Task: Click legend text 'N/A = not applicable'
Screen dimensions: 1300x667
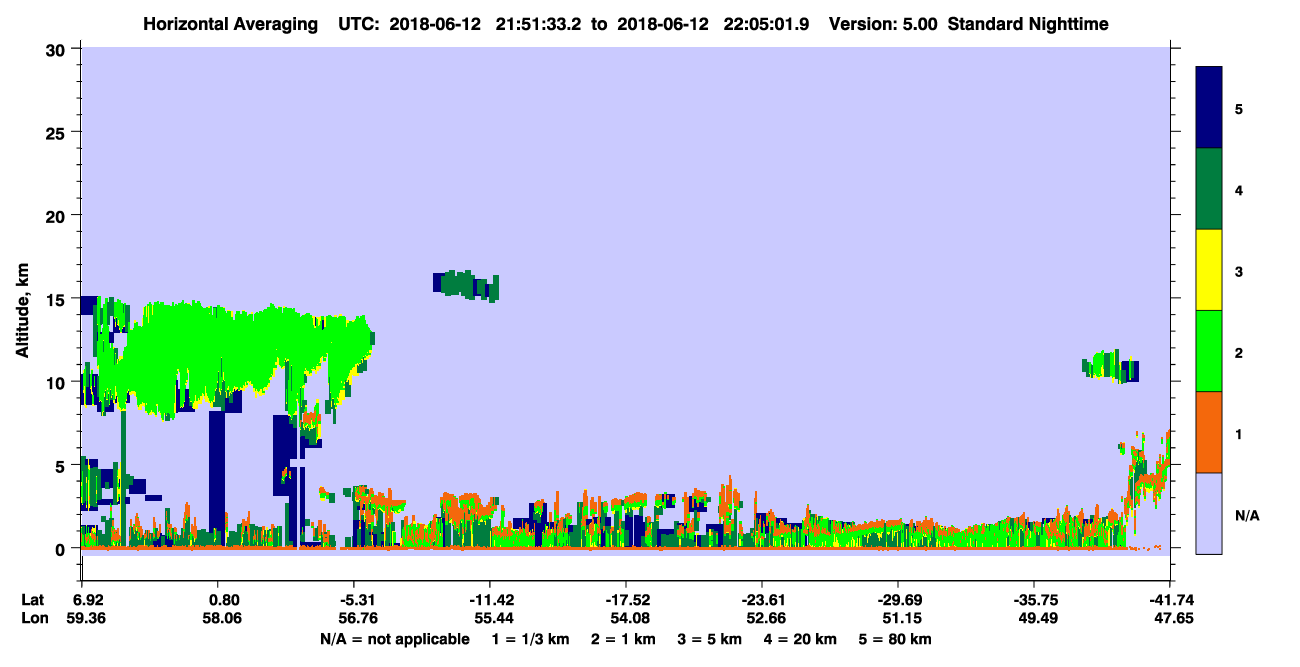Action: tap(394, 639)
